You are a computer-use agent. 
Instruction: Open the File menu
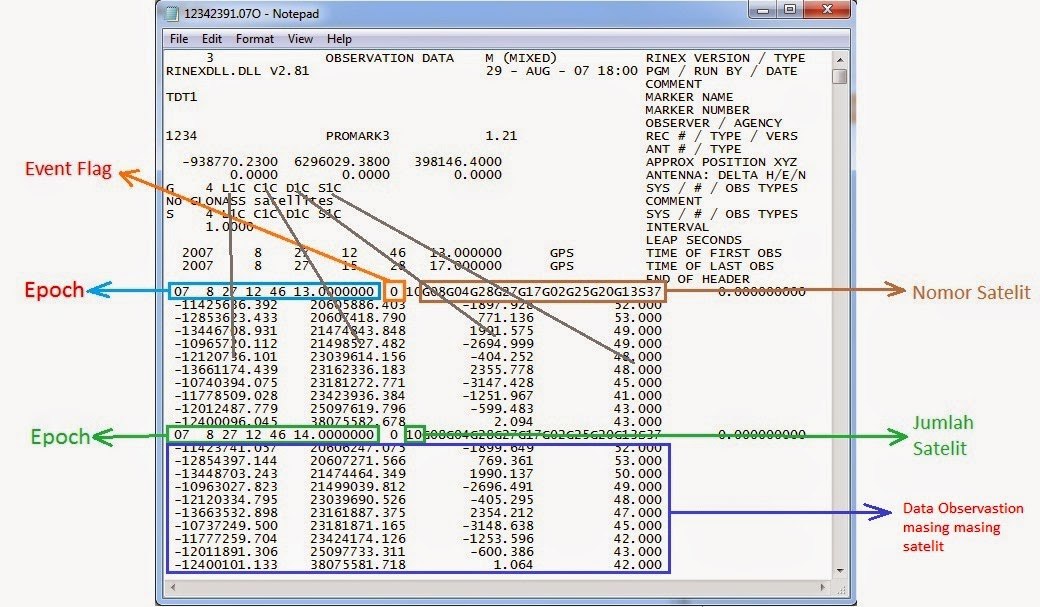(178, 38)
